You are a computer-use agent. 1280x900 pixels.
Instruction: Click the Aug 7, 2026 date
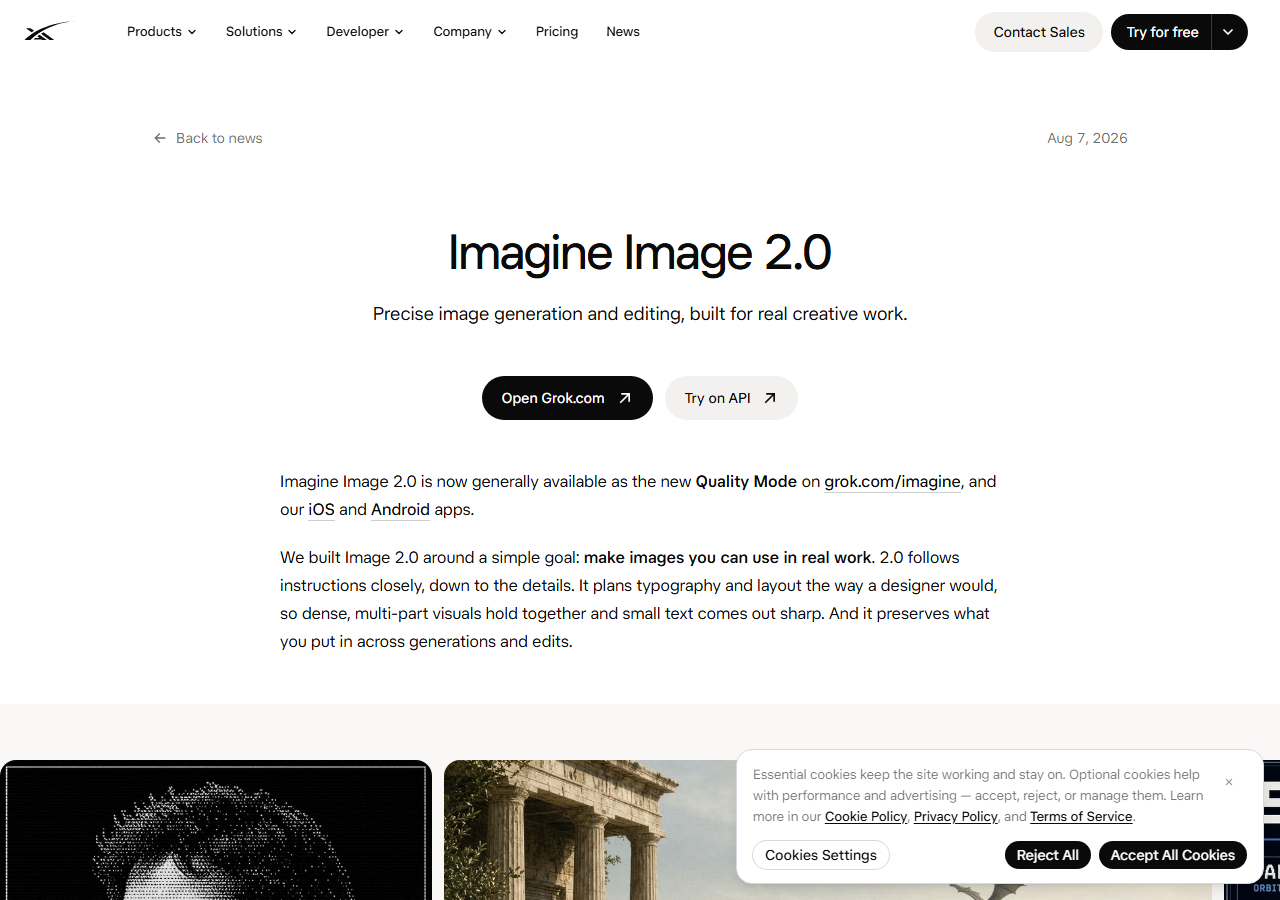tap(1087, 138)
